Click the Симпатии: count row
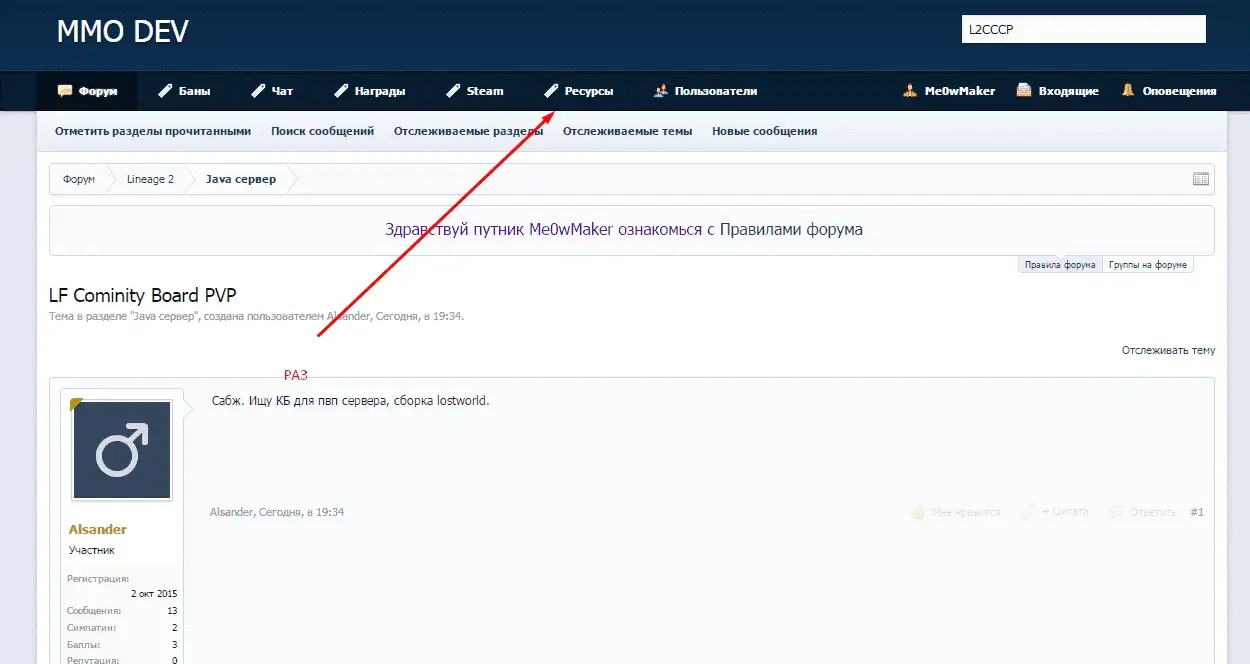The image size is (1250, 664). [x=122, y=627]
